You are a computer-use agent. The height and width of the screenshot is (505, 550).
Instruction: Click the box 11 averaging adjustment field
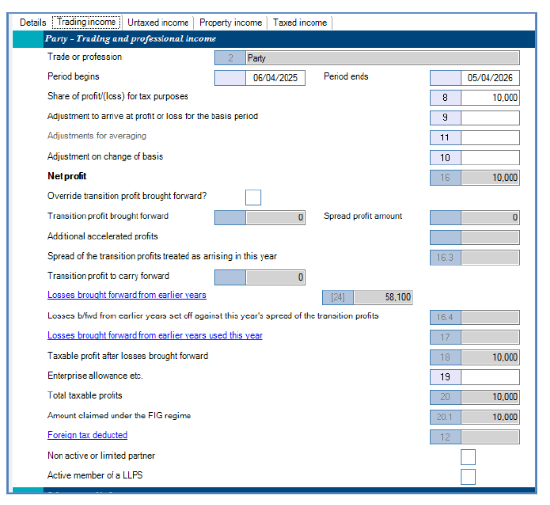(x=490, y=137)
